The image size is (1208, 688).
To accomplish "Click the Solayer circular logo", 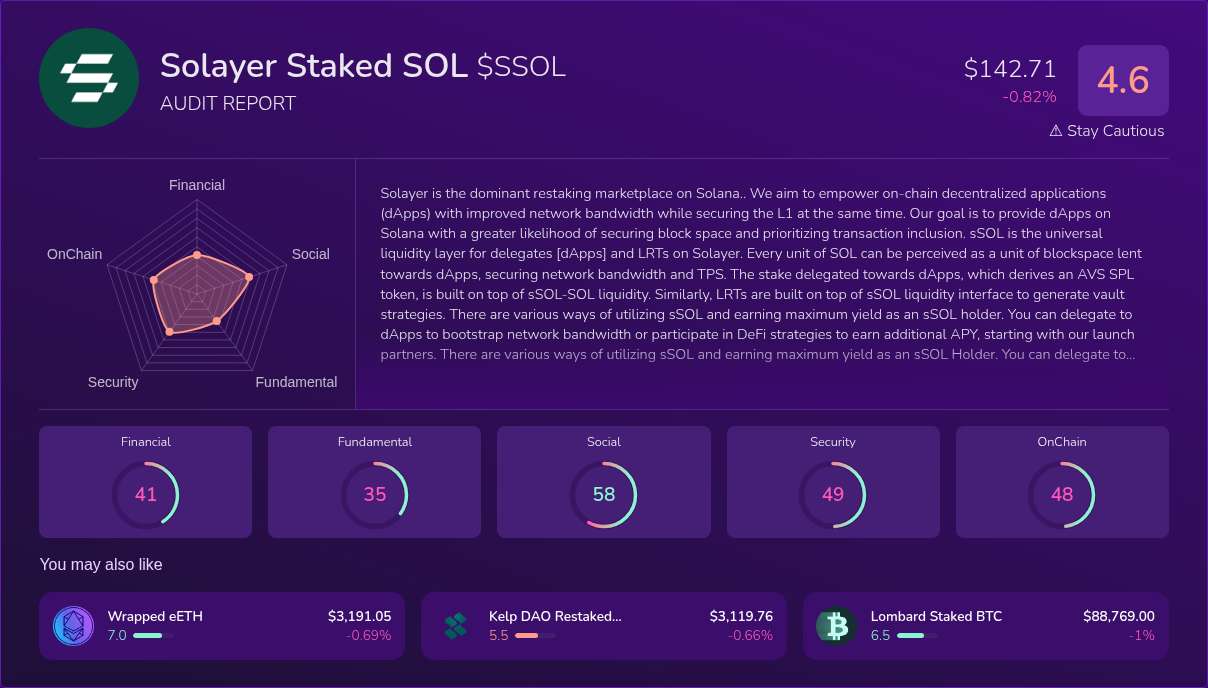I will 89,78.
